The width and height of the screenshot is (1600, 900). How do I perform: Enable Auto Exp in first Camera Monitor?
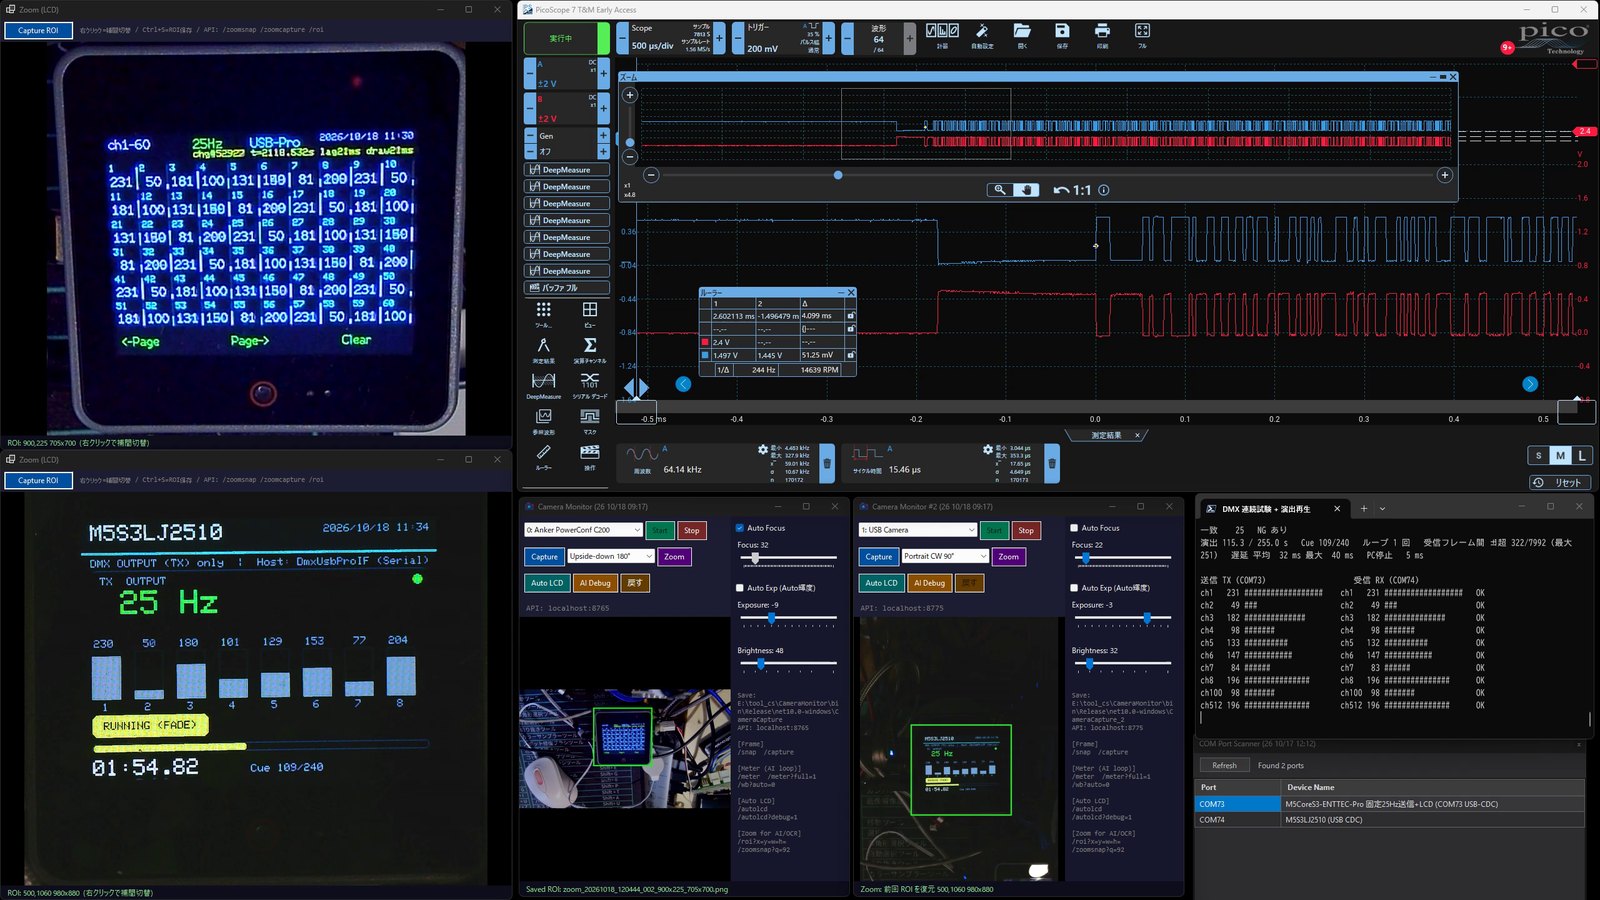(740, 588)
